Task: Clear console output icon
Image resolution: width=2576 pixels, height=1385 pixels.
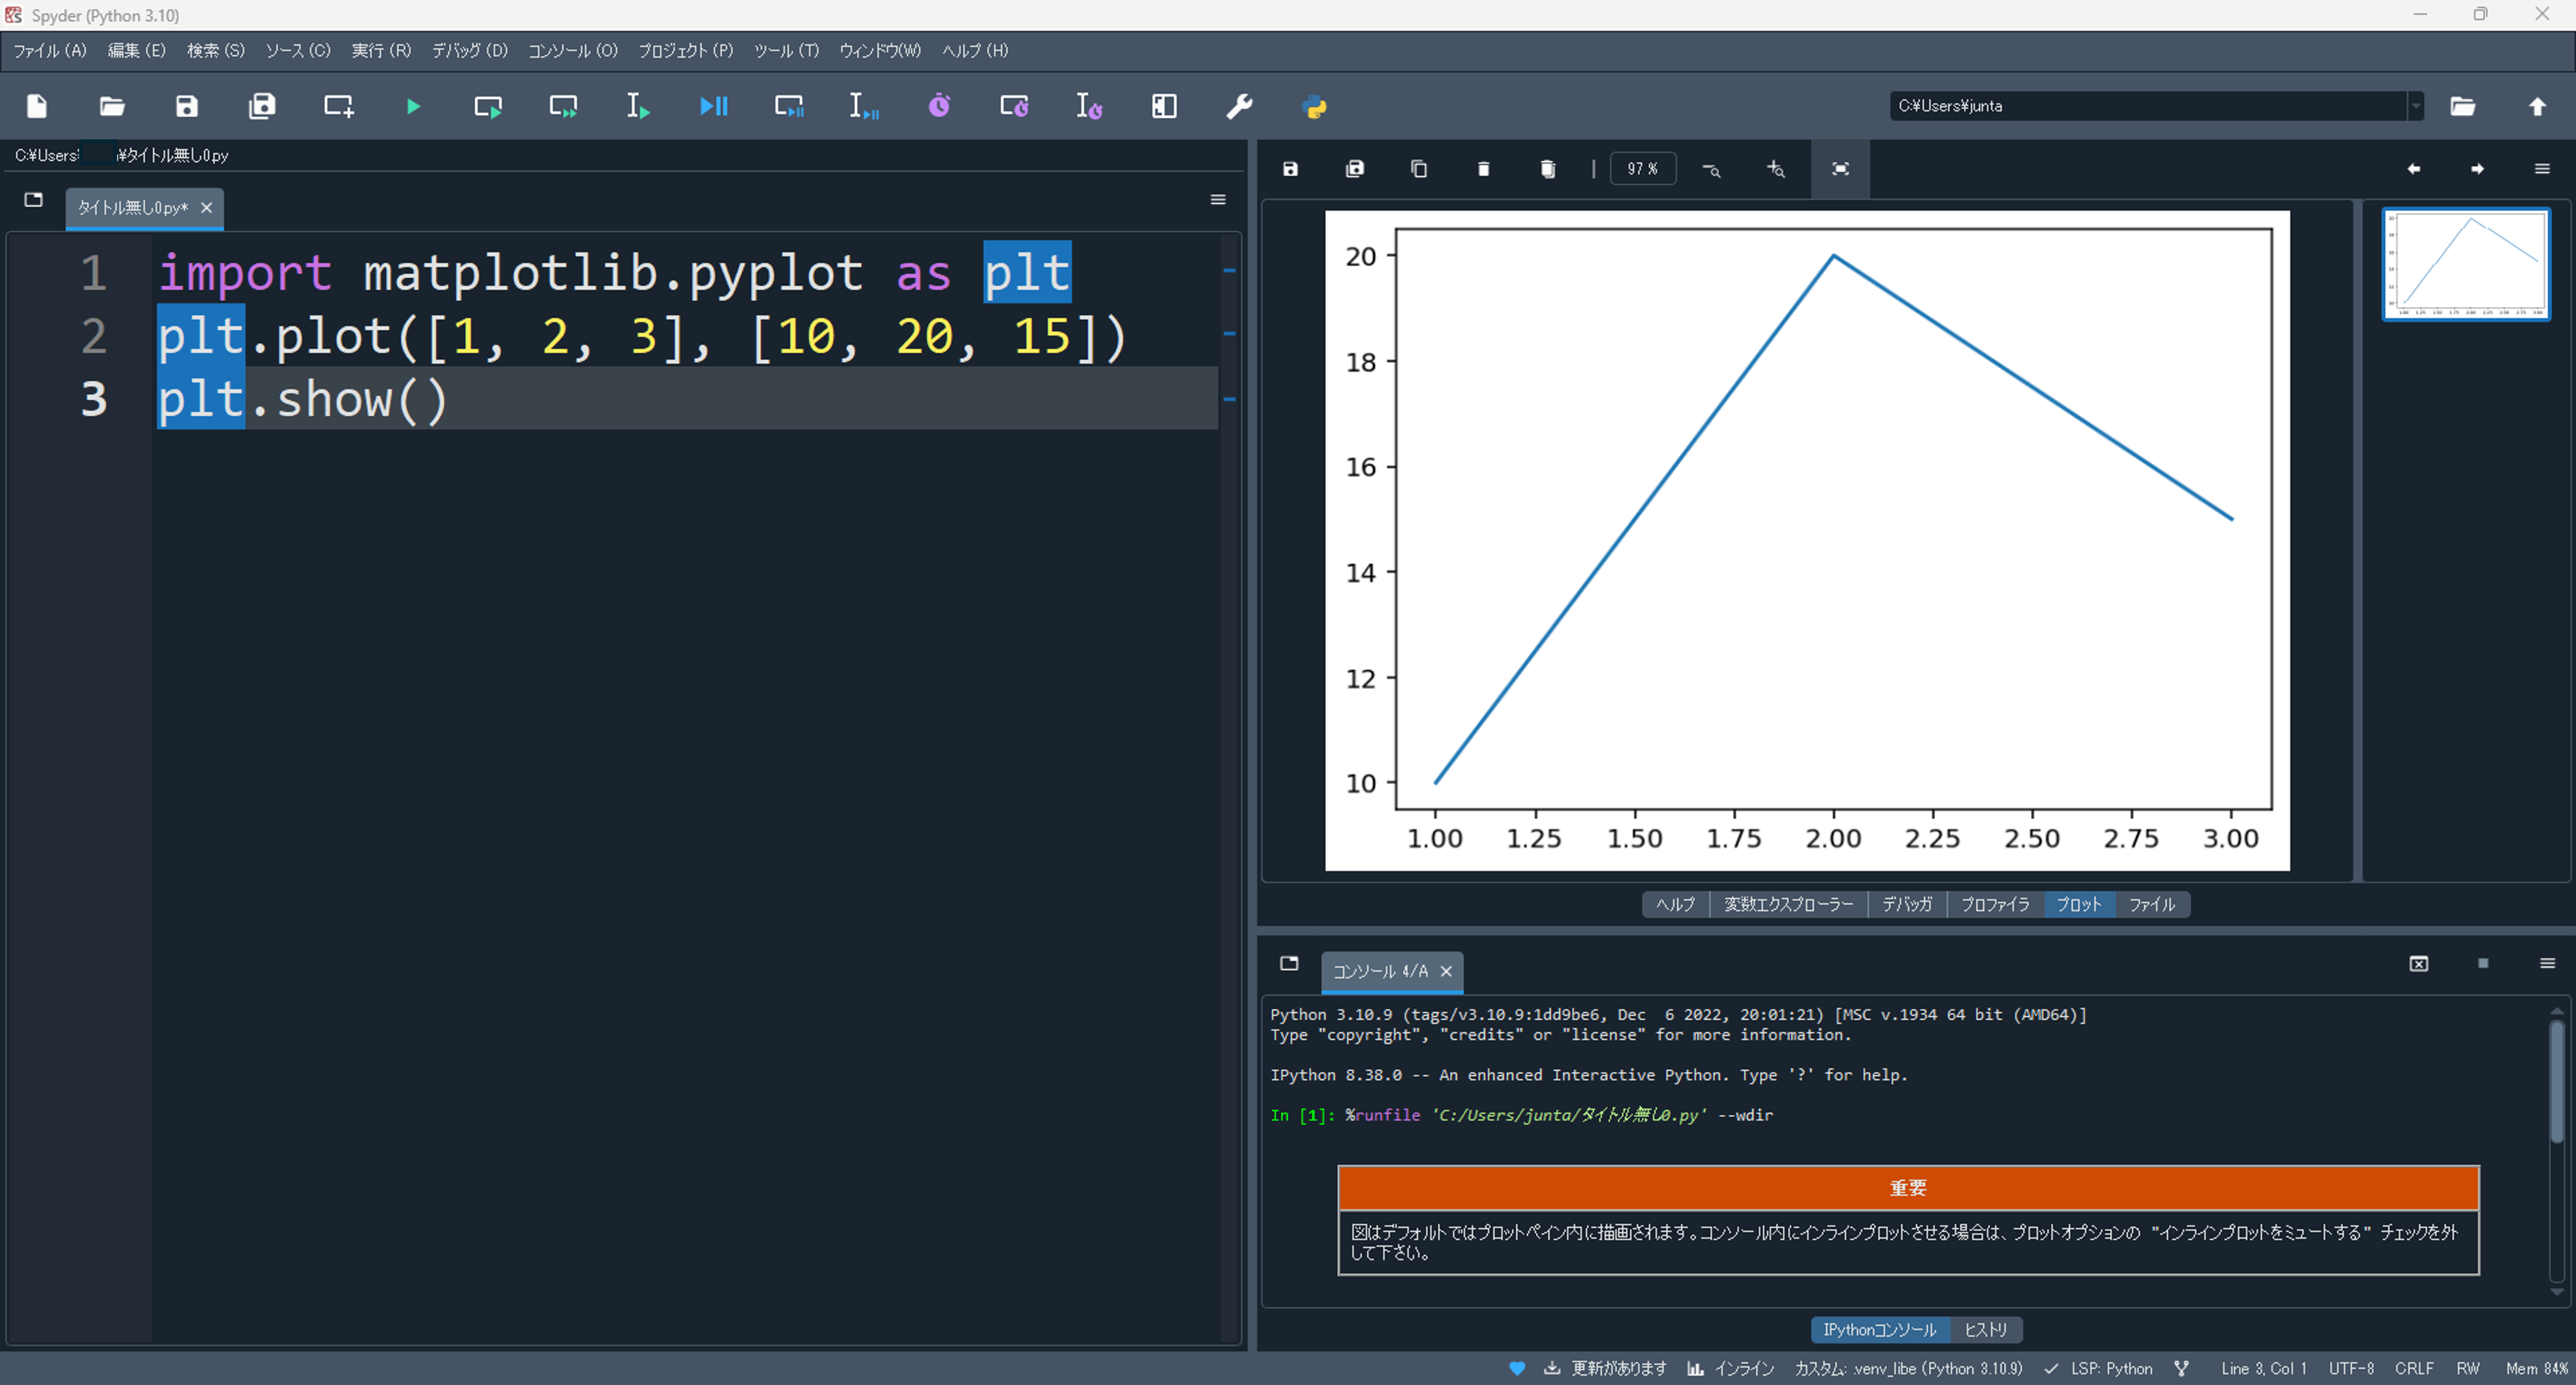Action: [x=2419, y=963]
